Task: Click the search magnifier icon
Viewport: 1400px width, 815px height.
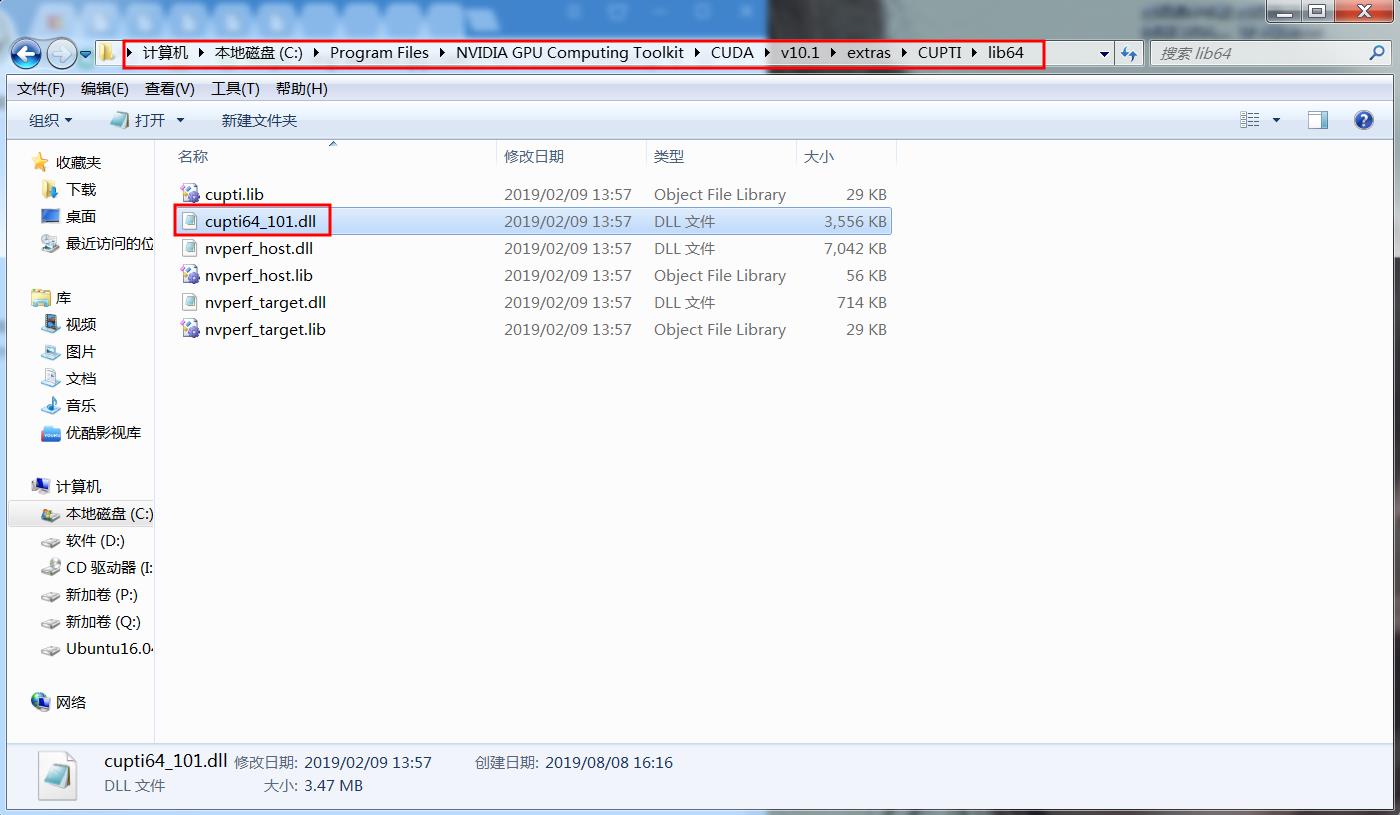Action: coord(1378,53)
